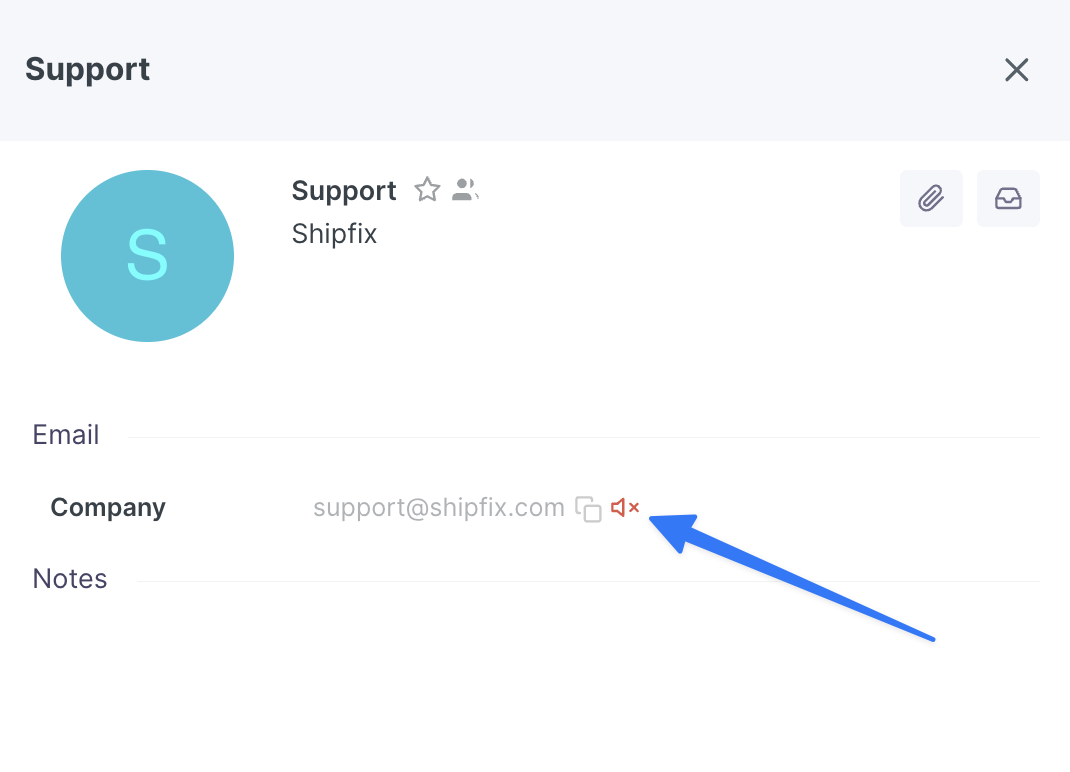
Task: Click the Company email type label
Action: (108, 508)
